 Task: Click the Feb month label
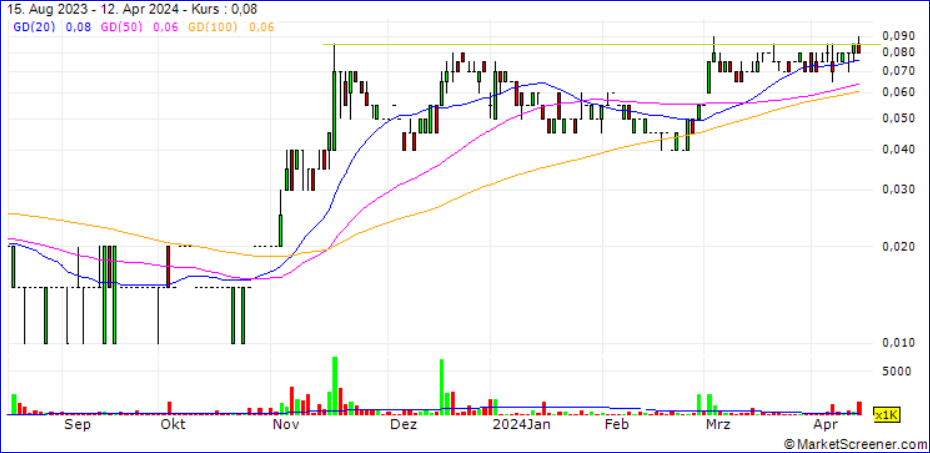pos(616,425)
